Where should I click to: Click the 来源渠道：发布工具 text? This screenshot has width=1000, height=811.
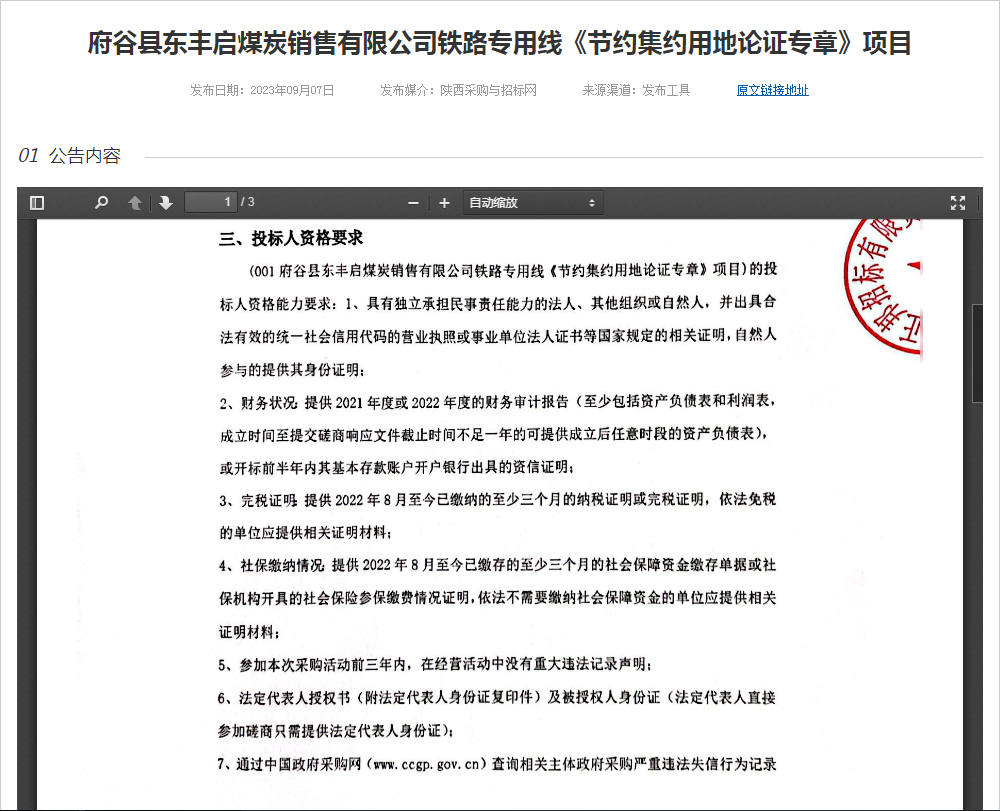636,91
